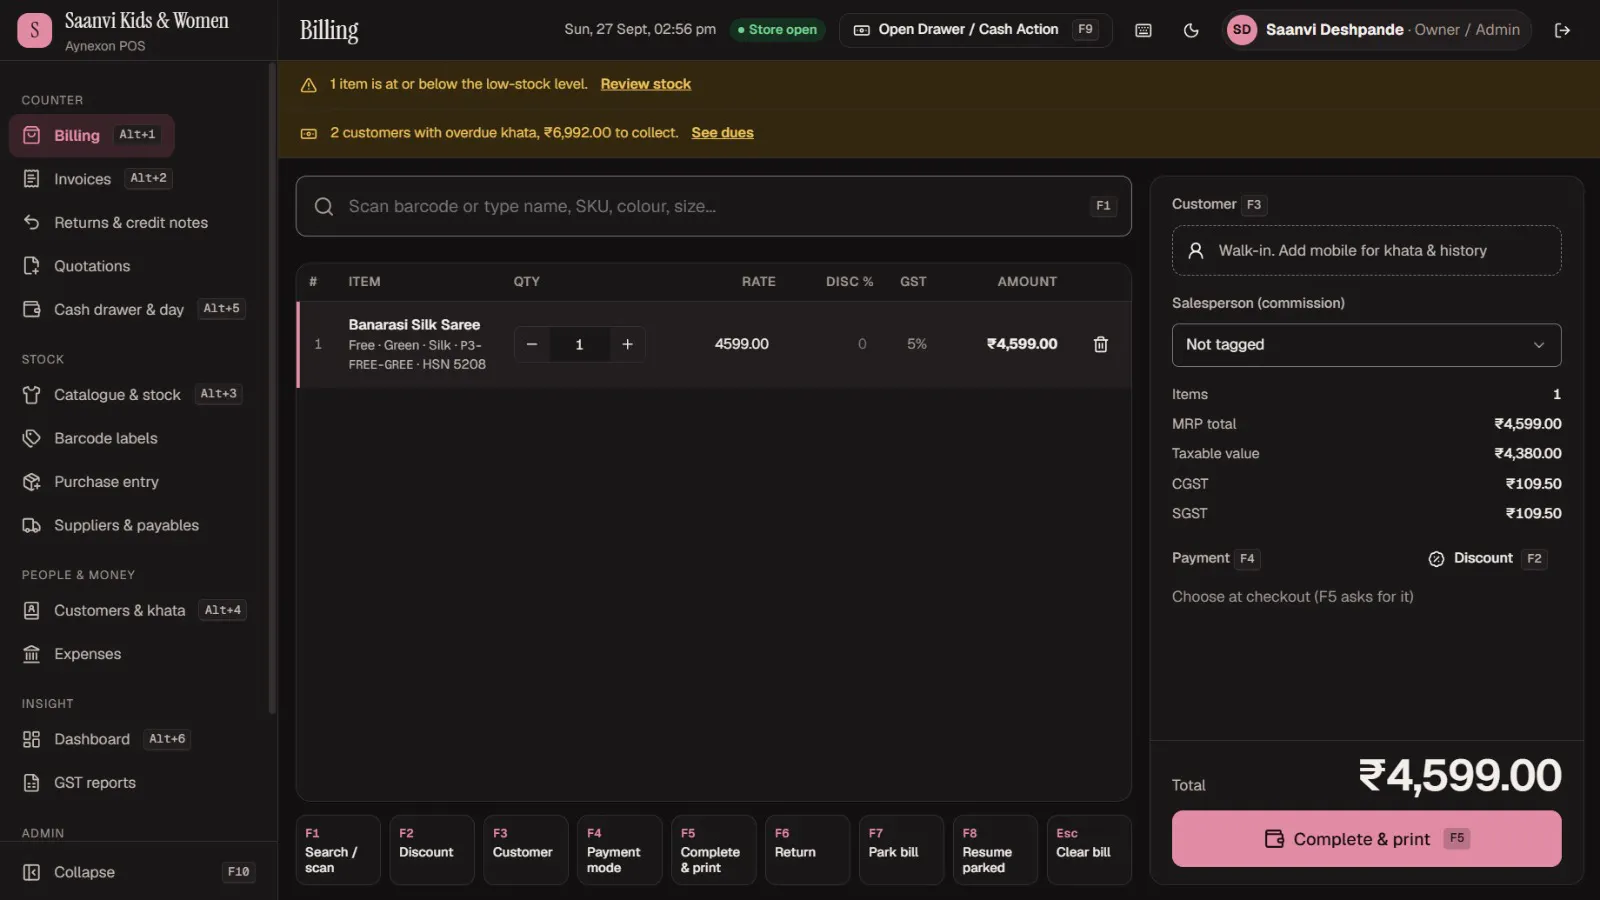
Task: Open Quotations page
Action: [x=77, y=266]
